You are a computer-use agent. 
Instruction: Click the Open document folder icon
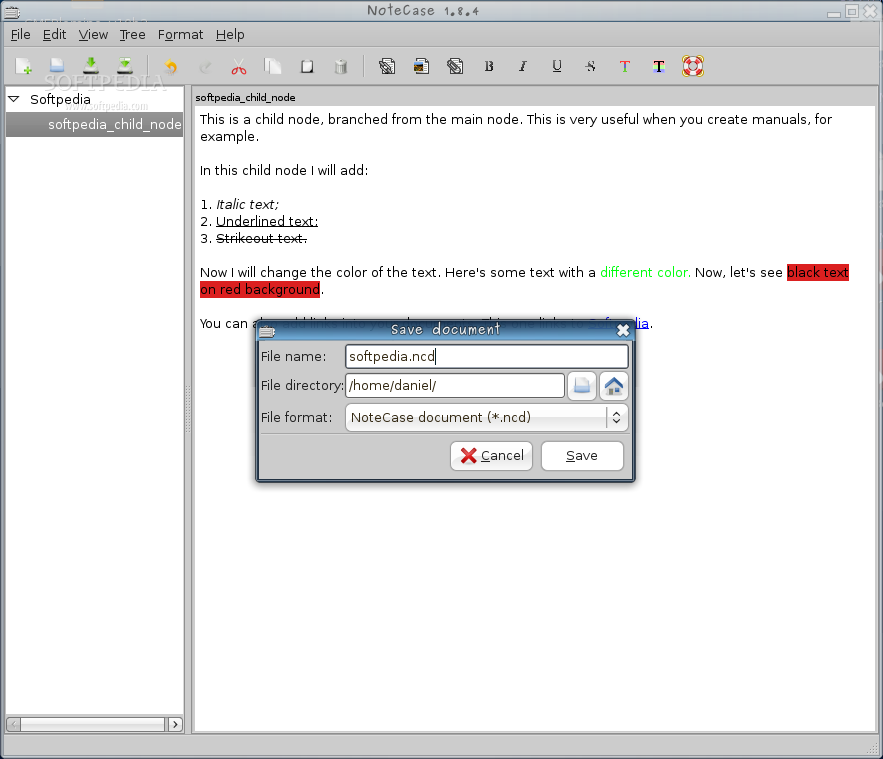click(x=57, y=66)
